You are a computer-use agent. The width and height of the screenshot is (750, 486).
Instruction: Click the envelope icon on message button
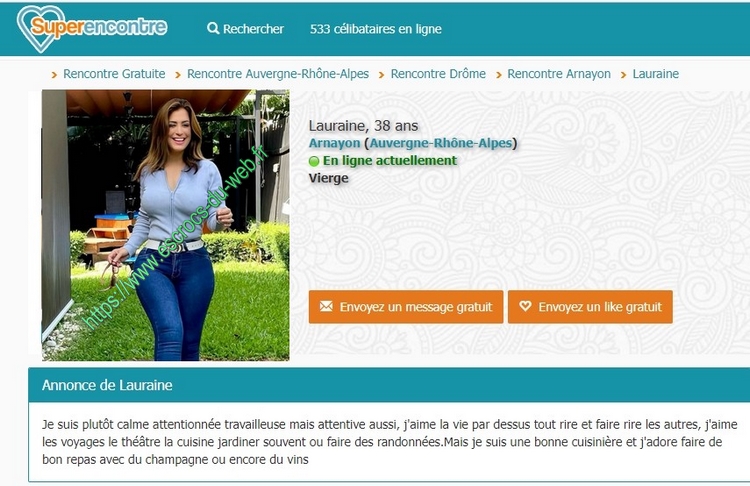tap(326, 306)
